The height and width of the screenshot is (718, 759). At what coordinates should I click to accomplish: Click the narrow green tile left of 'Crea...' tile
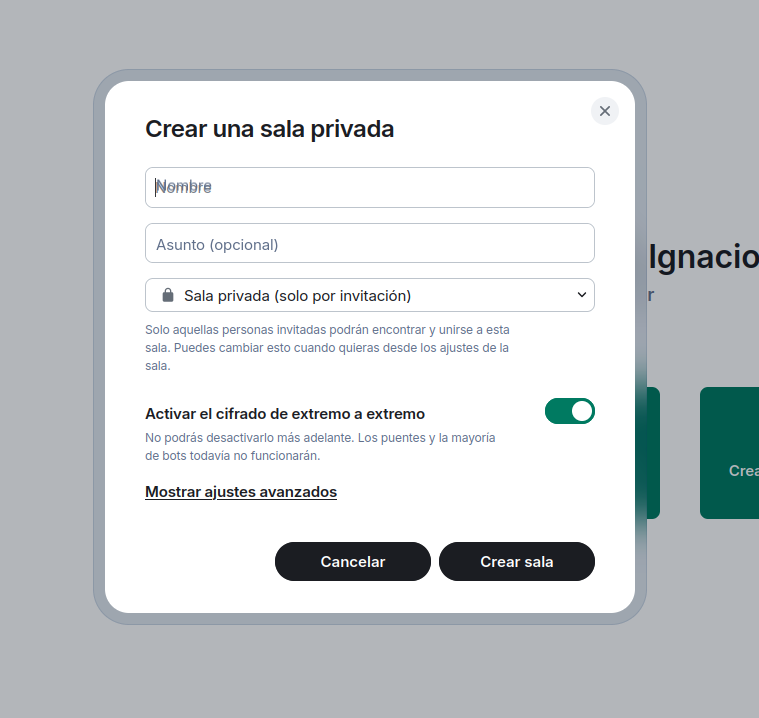652,453
